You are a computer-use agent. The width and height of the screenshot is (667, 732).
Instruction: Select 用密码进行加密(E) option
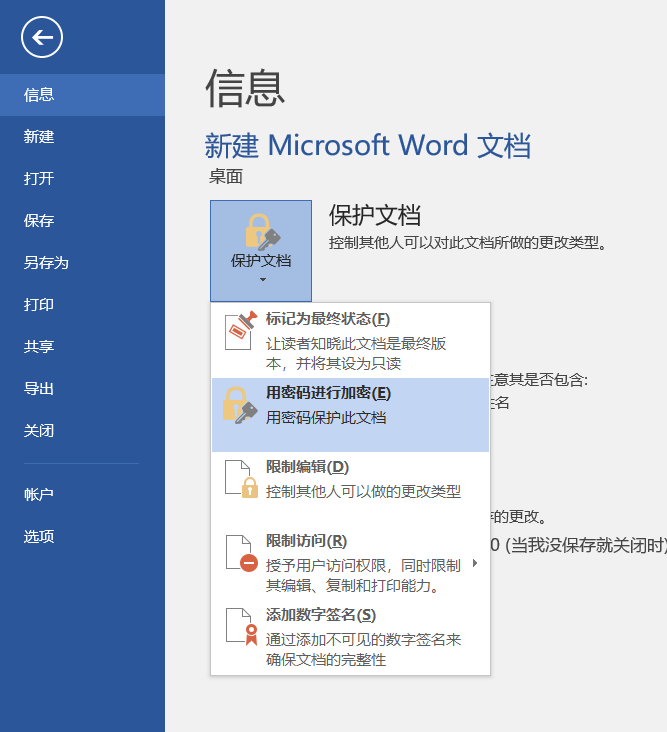[350, 415]
